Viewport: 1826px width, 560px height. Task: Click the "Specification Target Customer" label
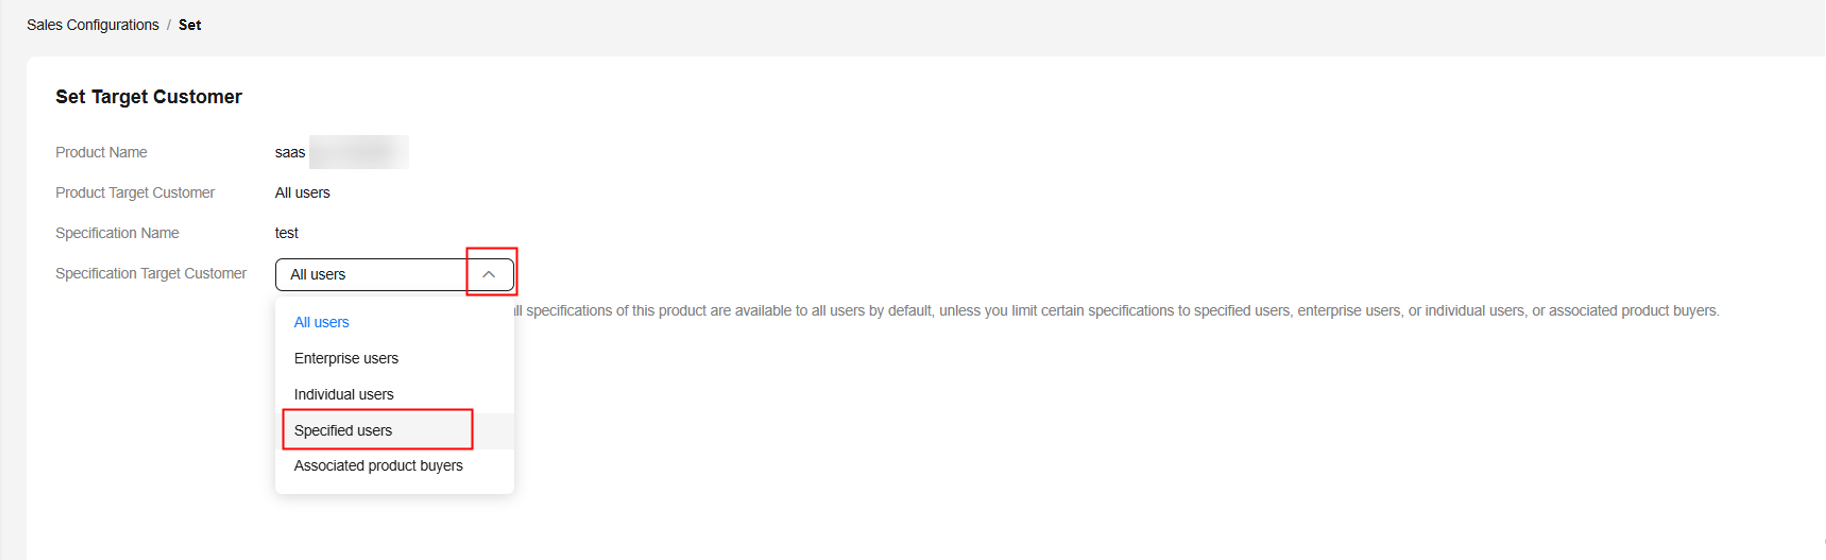click(151, 273)
